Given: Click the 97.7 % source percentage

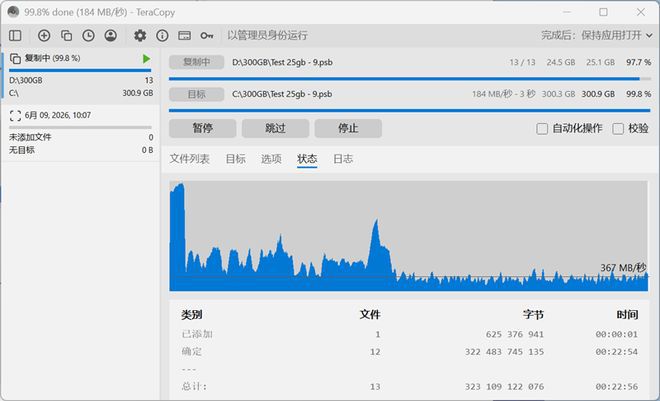Looking at the screenshot, I should point(639,62).
